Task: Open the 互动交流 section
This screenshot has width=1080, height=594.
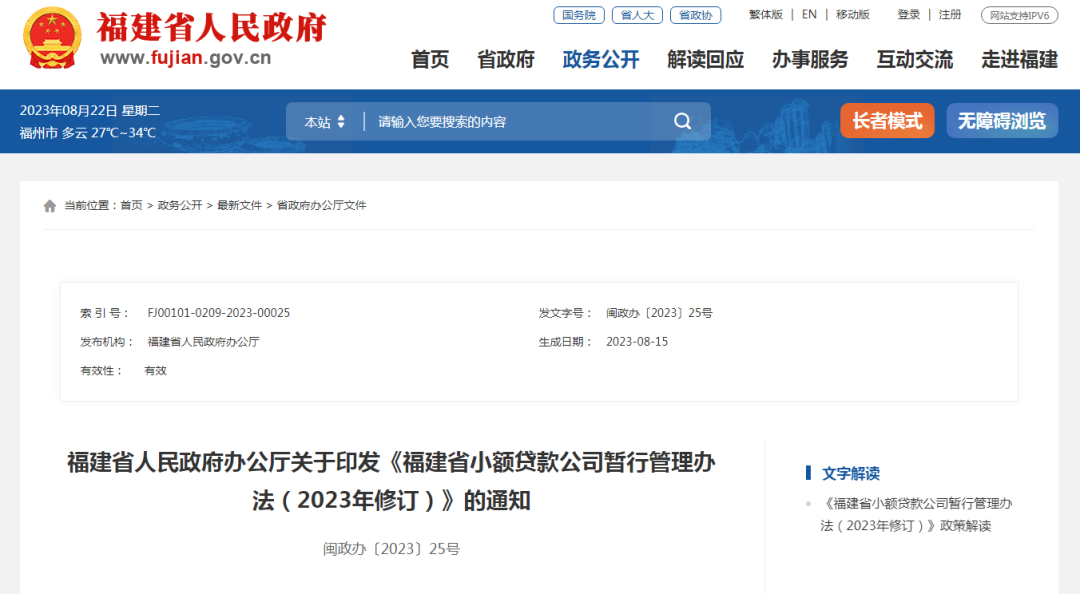Action: (x=913, y=60)
